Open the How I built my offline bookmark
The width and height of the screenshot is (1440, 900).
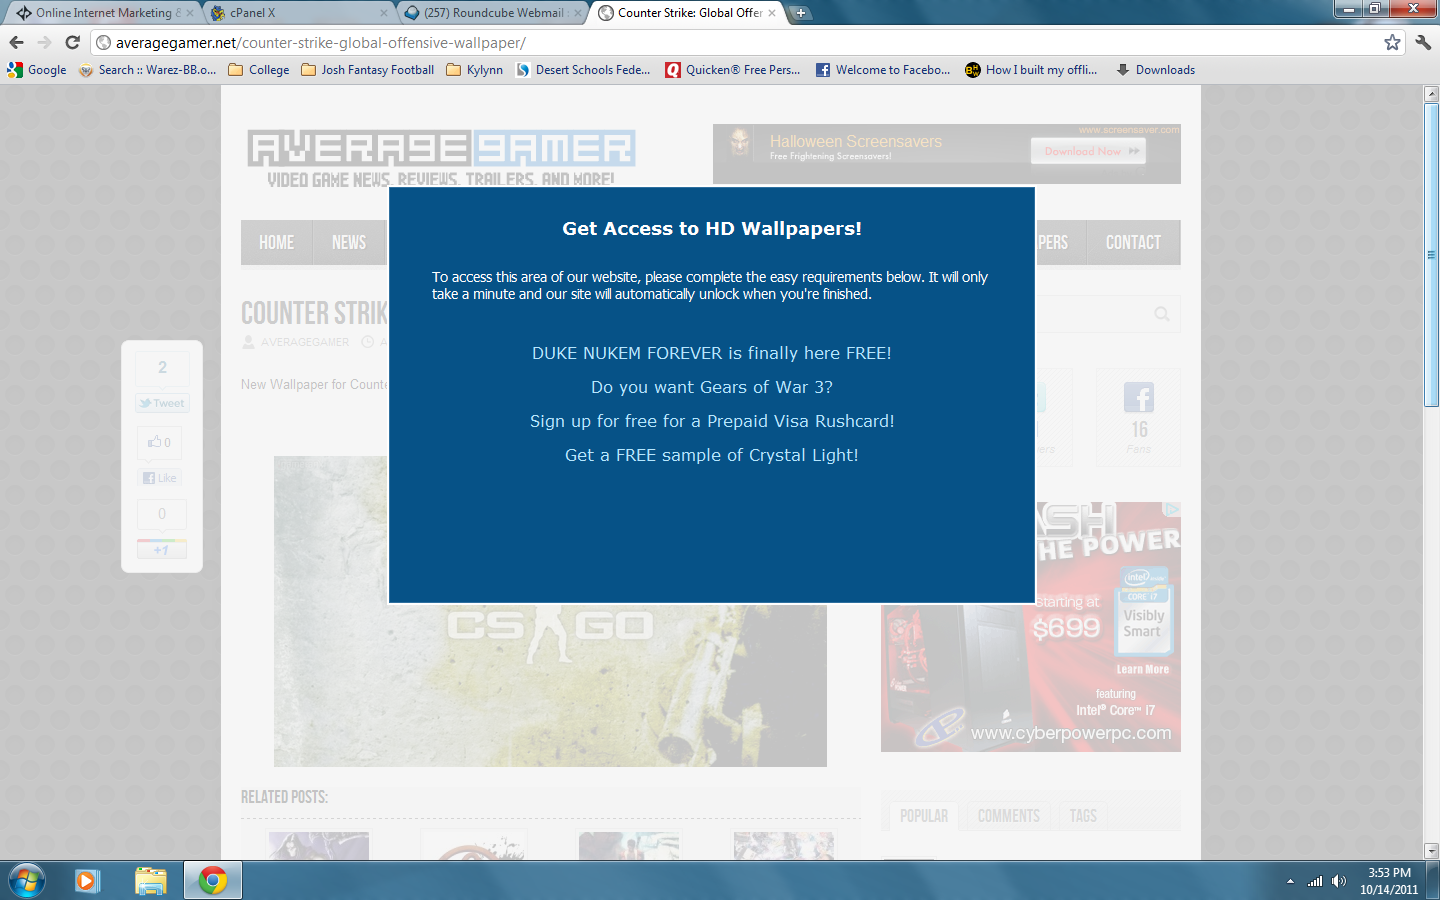coord(1031,70)
